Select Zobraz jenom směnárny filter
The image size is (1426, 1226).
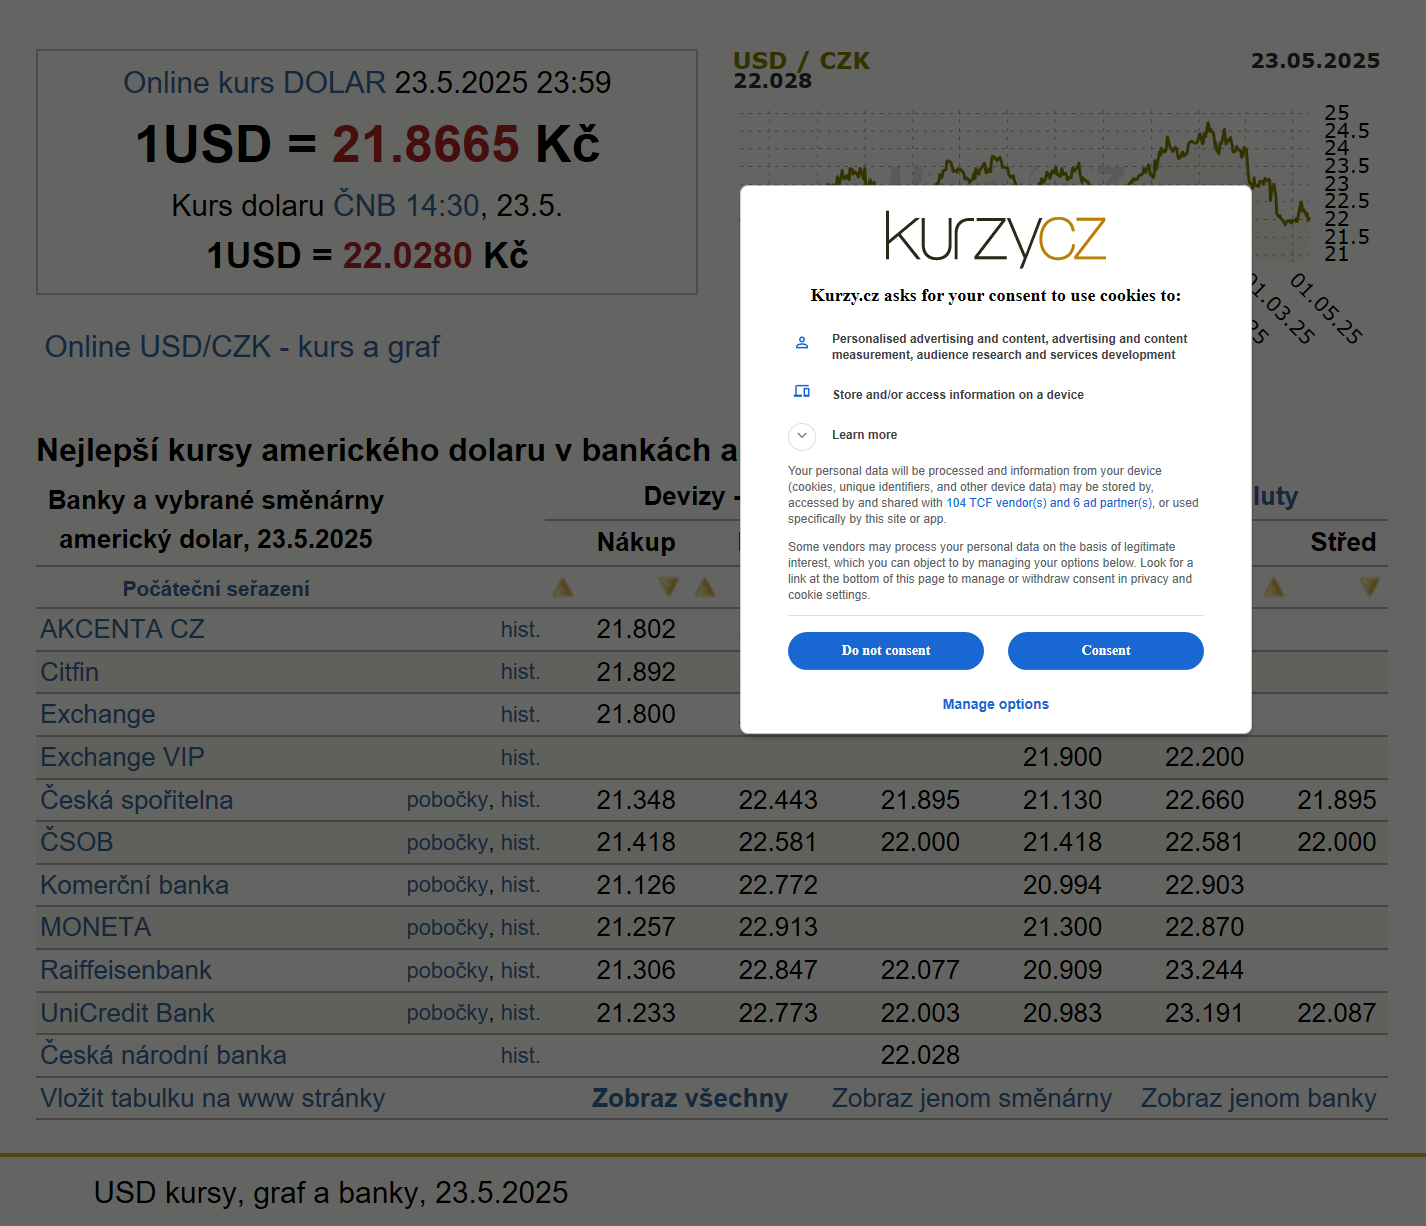972,1098
